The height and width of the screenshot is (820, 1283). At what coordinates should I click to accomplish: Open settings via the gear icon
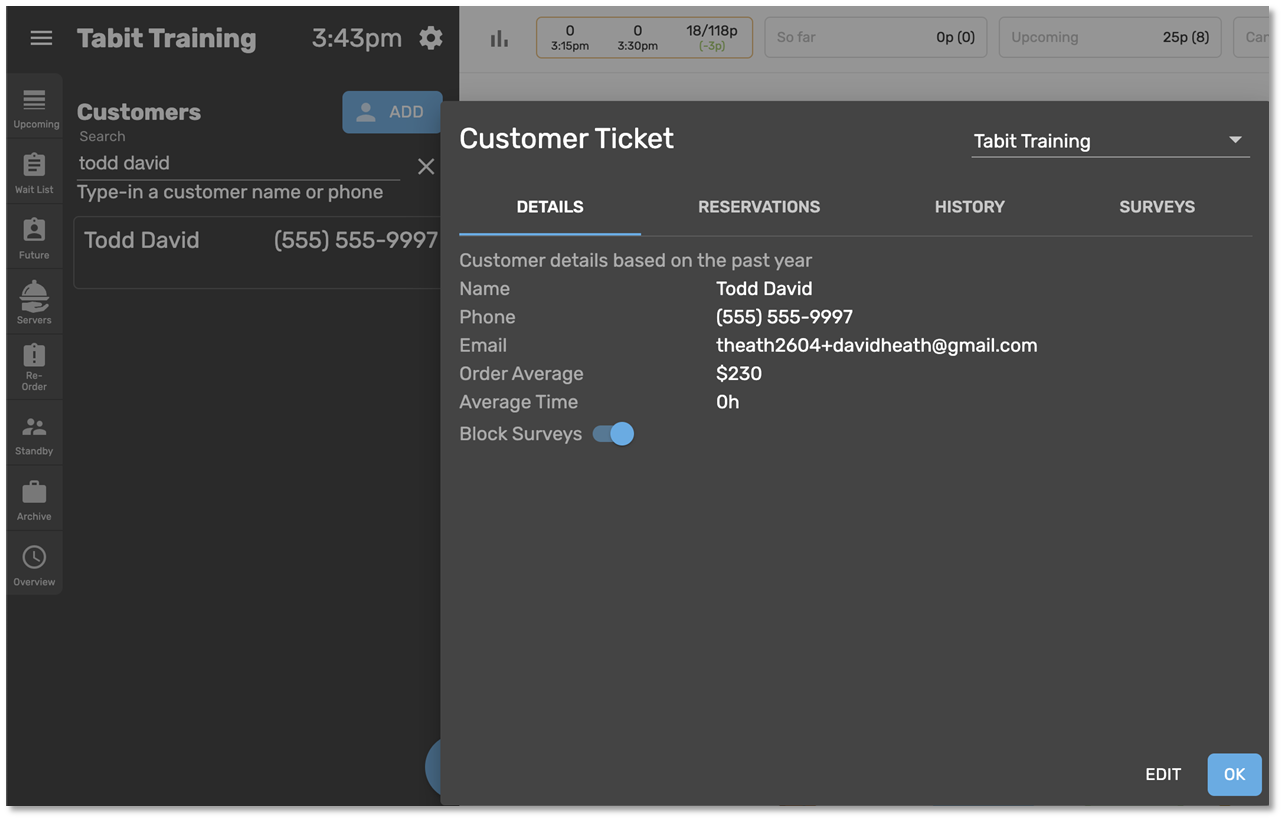point(430,38)
